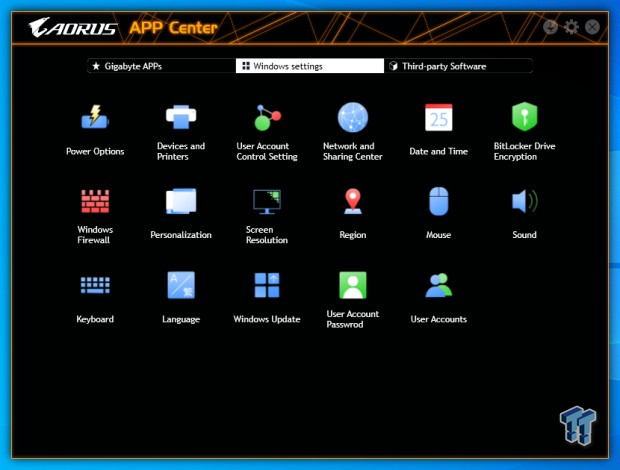The width and height of the screenshot is (620, 470).
Task: Open the Sound speaker icon
Action: click(524, 201)
